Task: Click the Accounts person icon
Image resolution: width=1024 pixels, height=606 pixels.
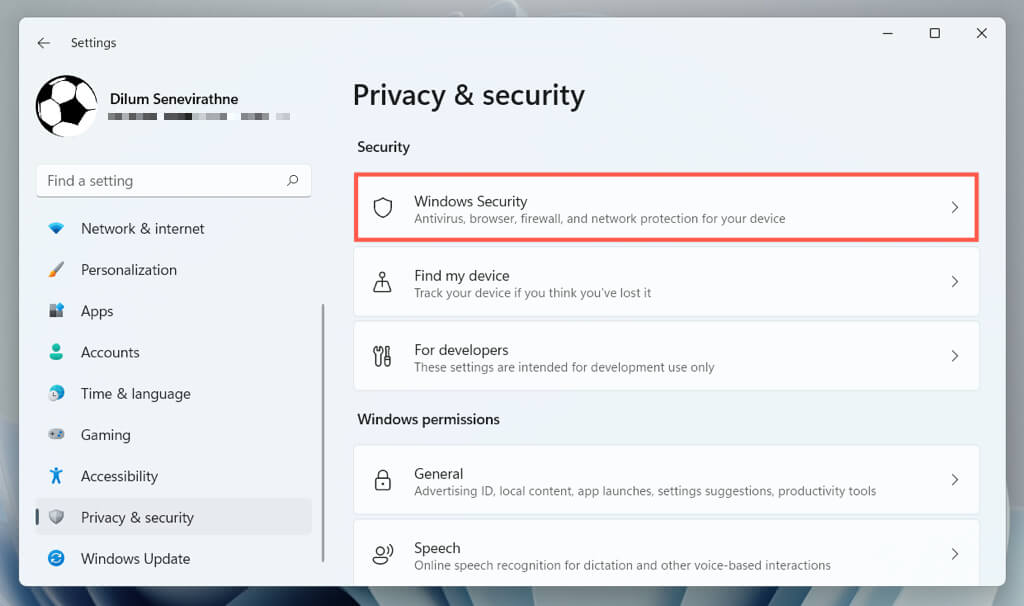Action: (x=57, y=352)
